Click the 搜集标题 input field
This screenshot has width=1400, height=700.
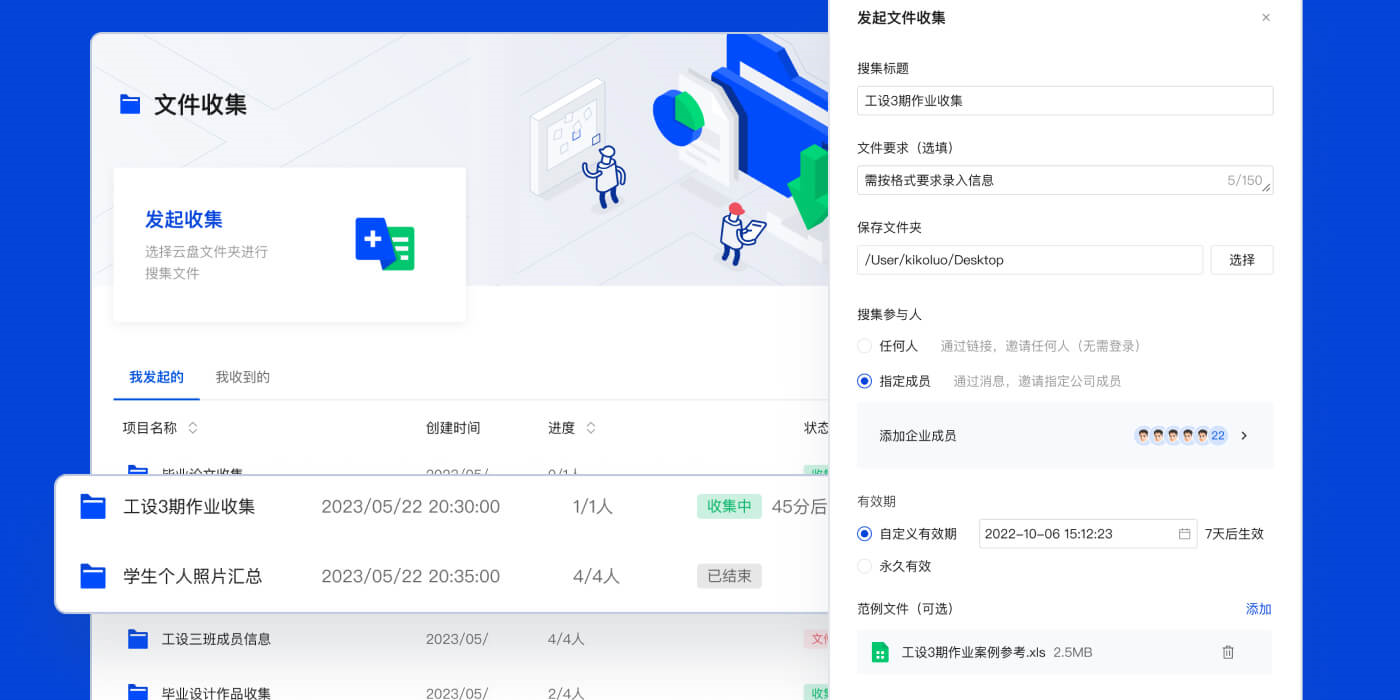[1063, 100]
